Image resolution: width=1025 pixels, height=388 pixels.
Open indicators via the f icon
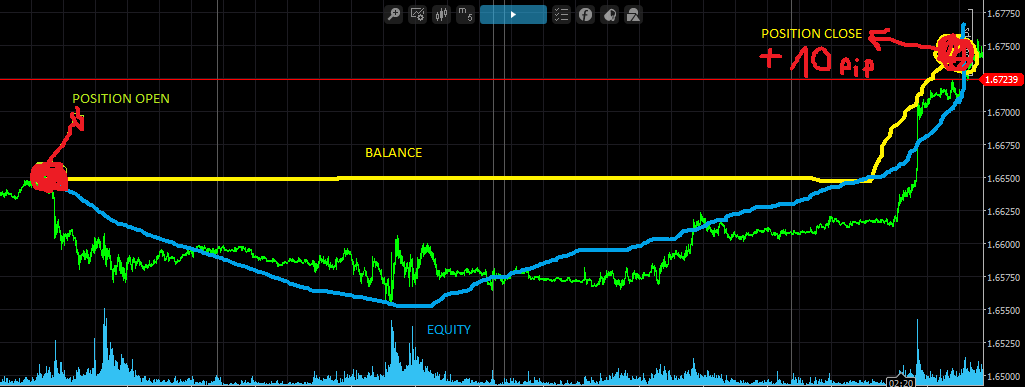585,14
